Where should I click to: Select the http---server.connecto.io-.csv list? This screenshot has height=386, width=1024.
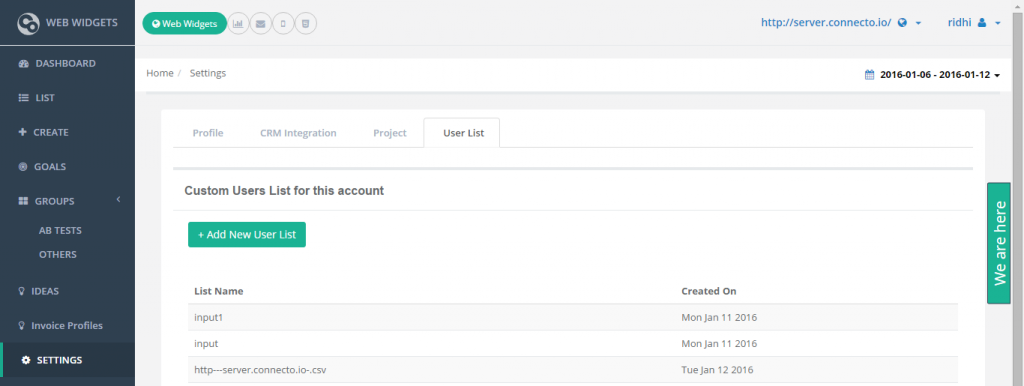(260, 370)
